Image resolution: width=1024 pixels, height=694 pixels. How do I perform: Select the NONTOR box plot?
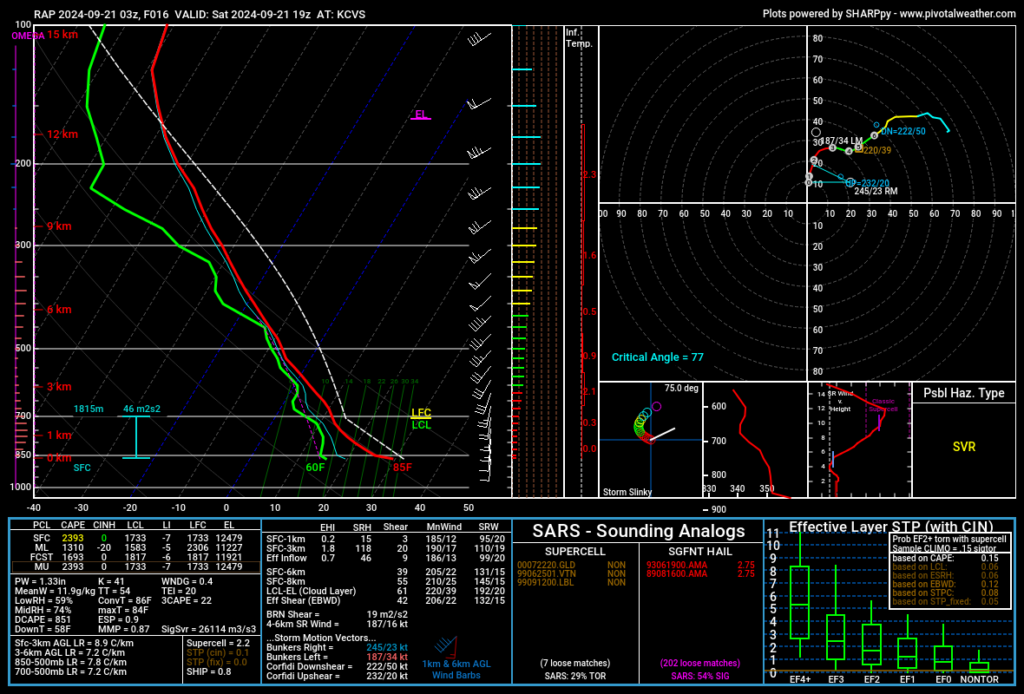(x=979, y=665)
